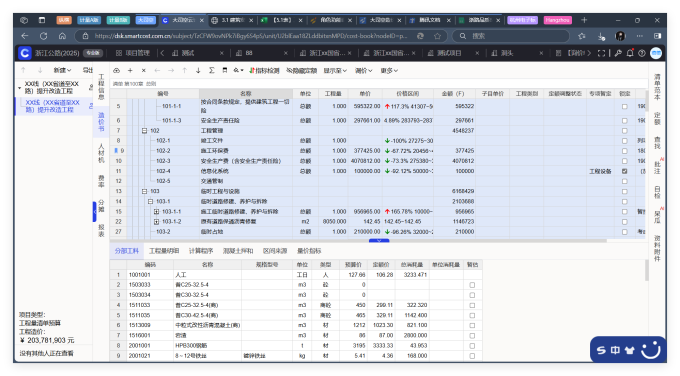Collapse tree node 102 工程管理
This screenshot has width=680, height=376.
pos(144,131)
